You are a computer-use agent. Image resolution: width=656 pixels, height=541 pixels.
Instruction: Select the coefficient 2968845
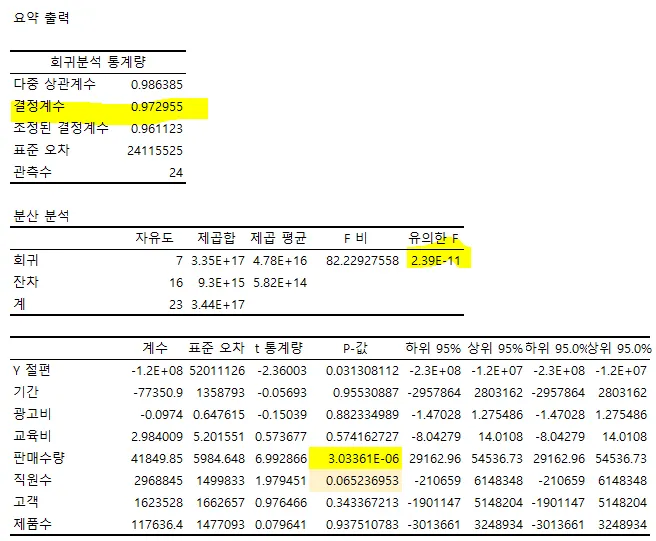159,480
